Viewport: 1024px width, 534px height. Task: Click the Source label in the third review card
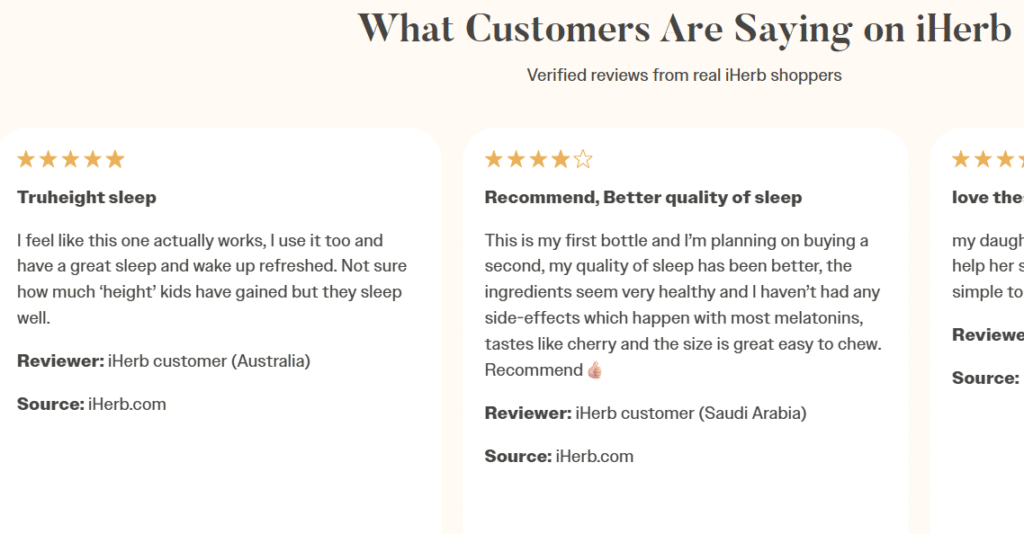(985, 378)
